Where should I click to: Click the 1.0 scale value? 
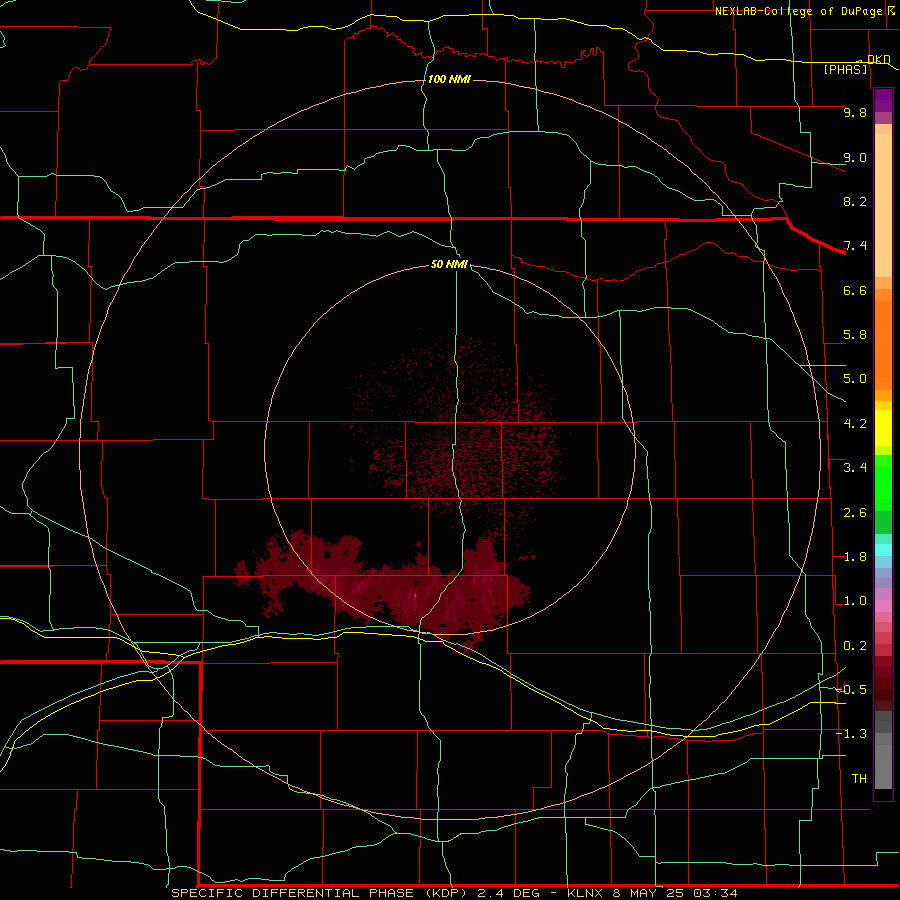855,601
